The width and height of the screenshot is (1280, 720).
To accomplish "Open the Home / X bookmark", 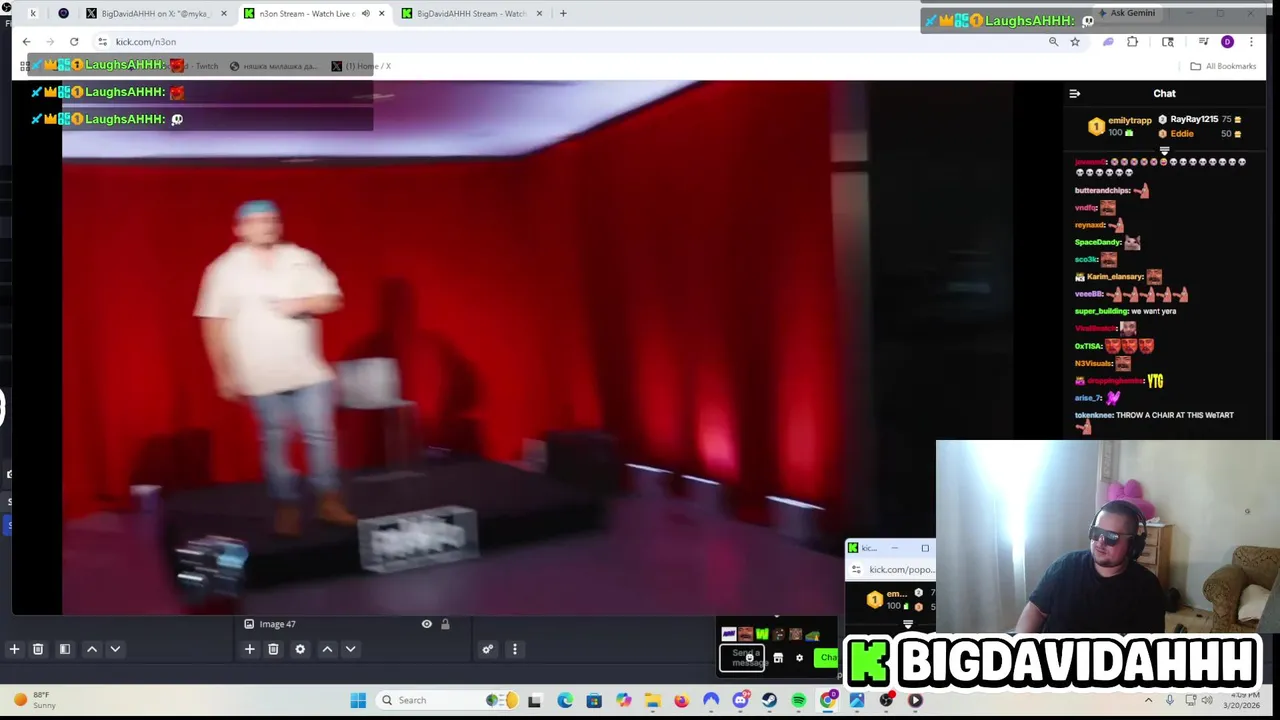I will 361,66.
